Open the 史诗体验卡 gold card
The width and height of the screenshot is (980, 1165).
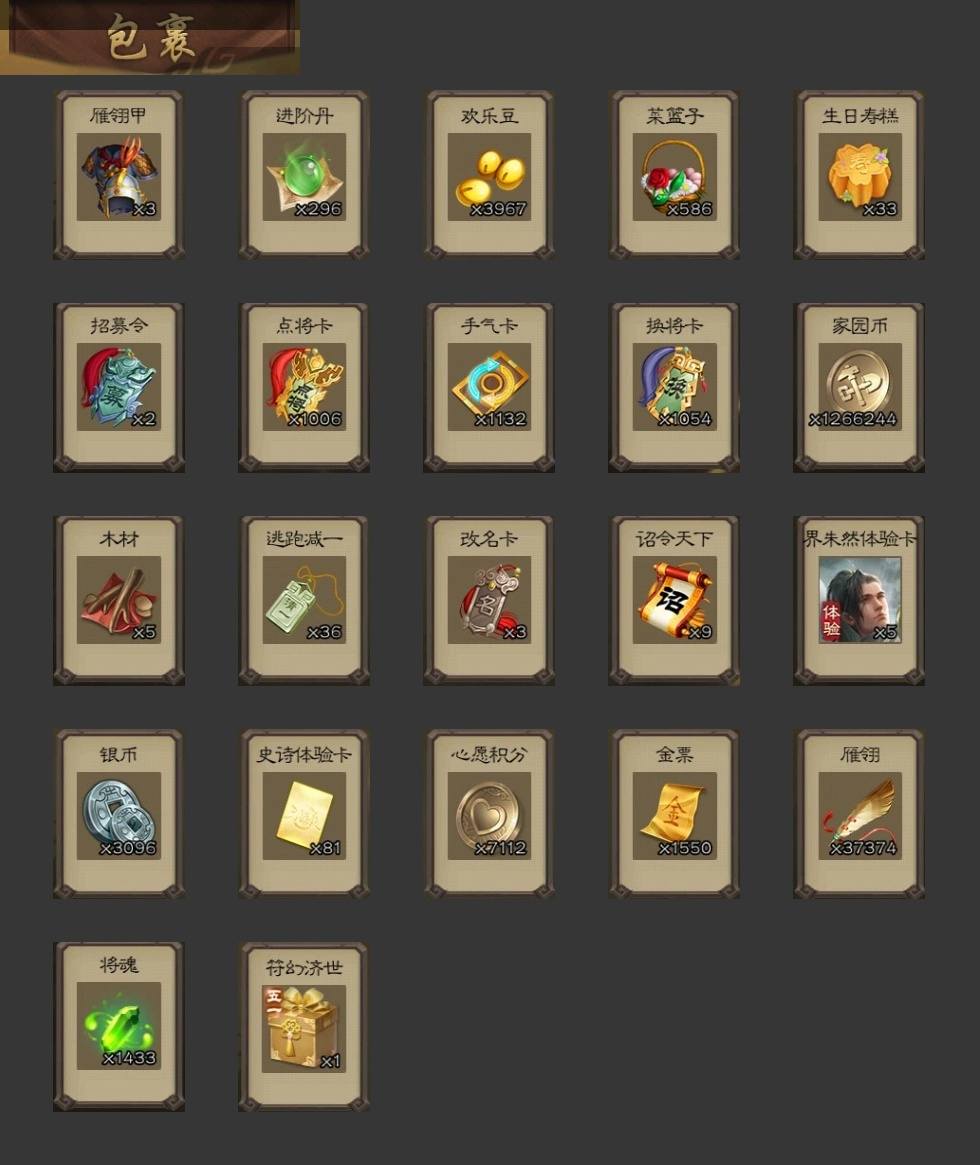pos(304,816)
